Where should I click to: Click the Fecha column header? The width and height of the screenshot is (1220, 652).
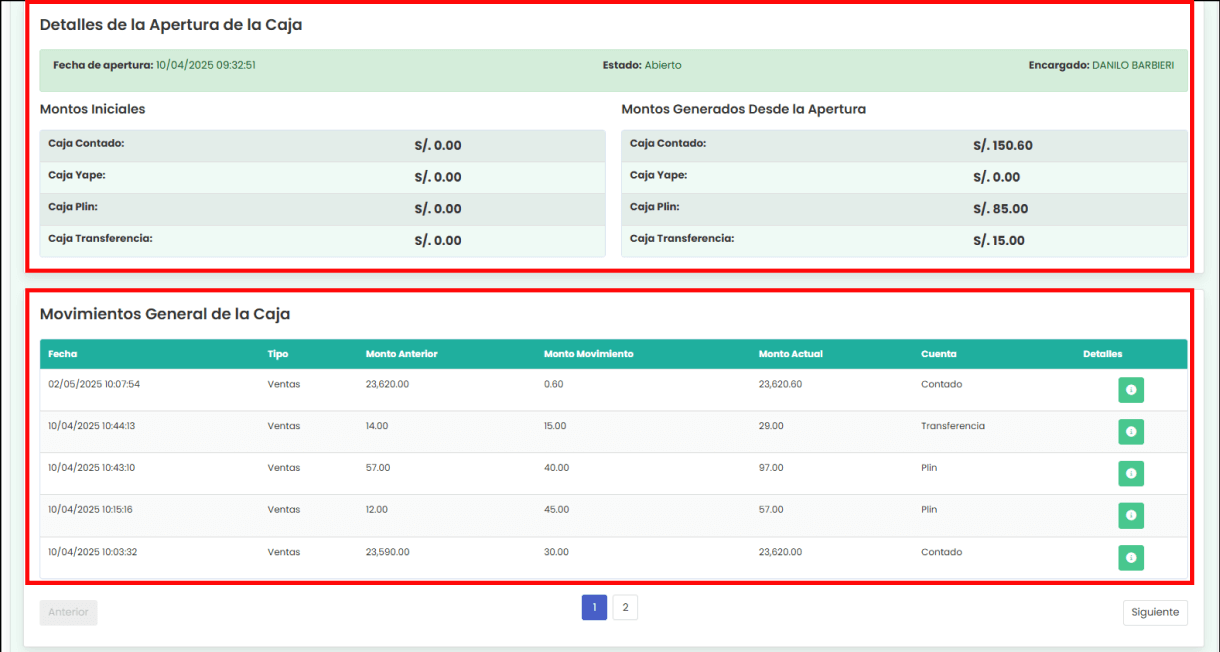pos(63,354)
